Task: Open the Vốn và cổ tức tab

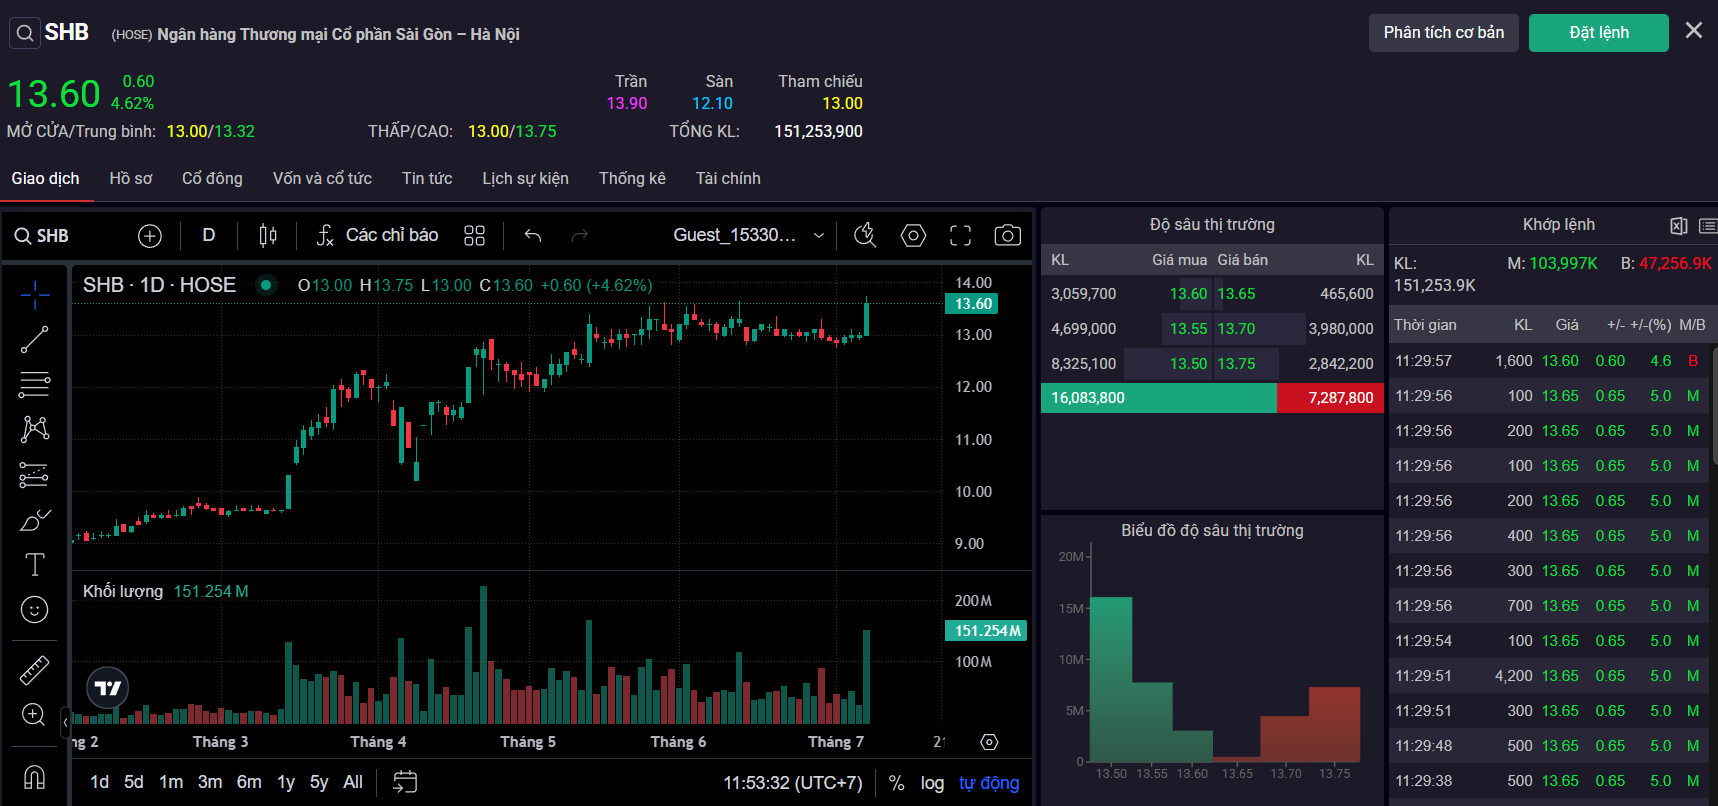Action: [322, 179]
